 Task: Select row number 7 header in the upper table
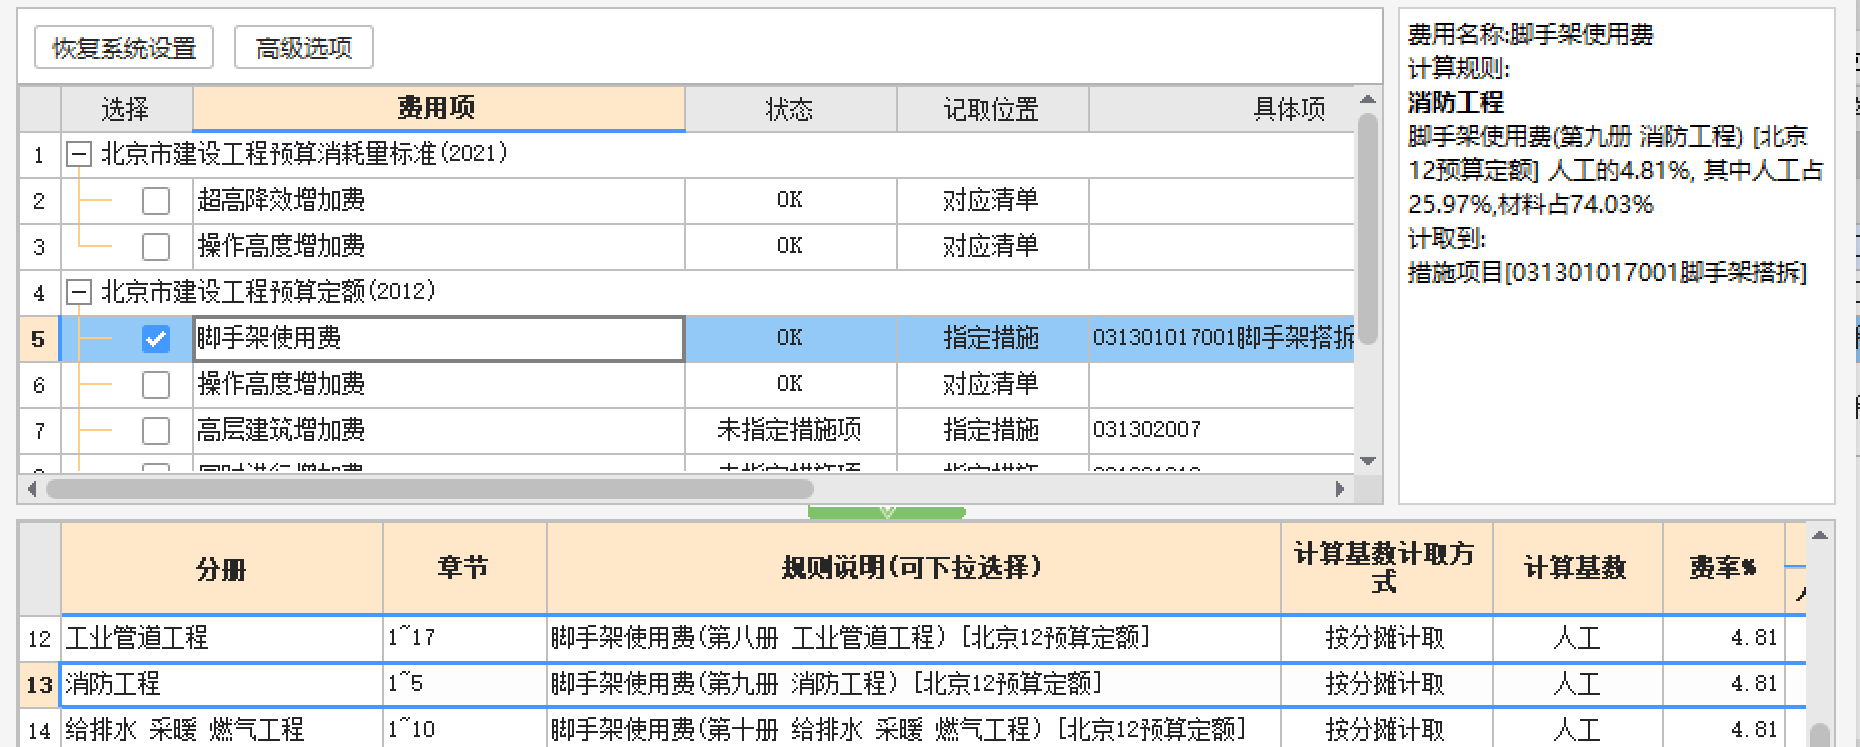coord(40,431)
